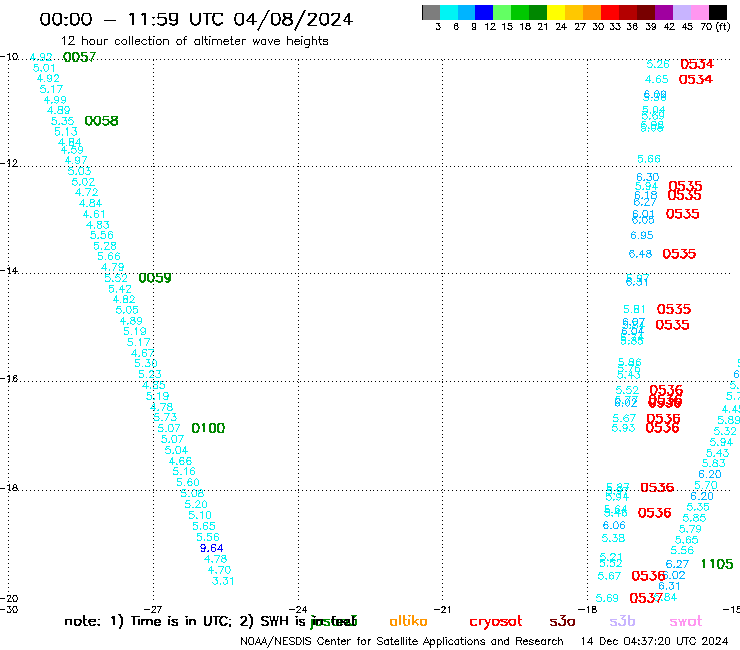The height and width of the screenshot is (650, 740).
Task: Click the wave height value '4.82'
Action: pyautogui.click(x=124, y=299)
